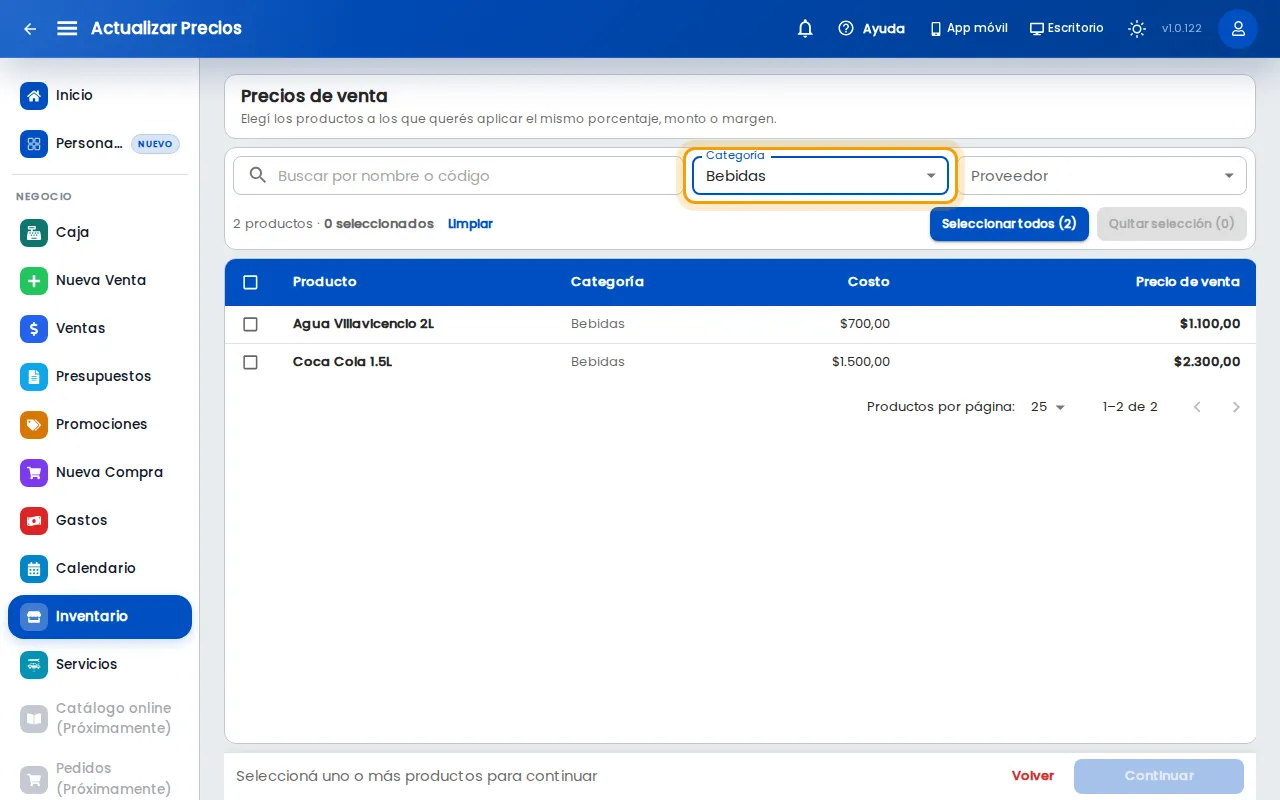The width and height of the screenshot is (1280, 800).
Task: Click the Inicio home icon
Action: click(34, 96)
